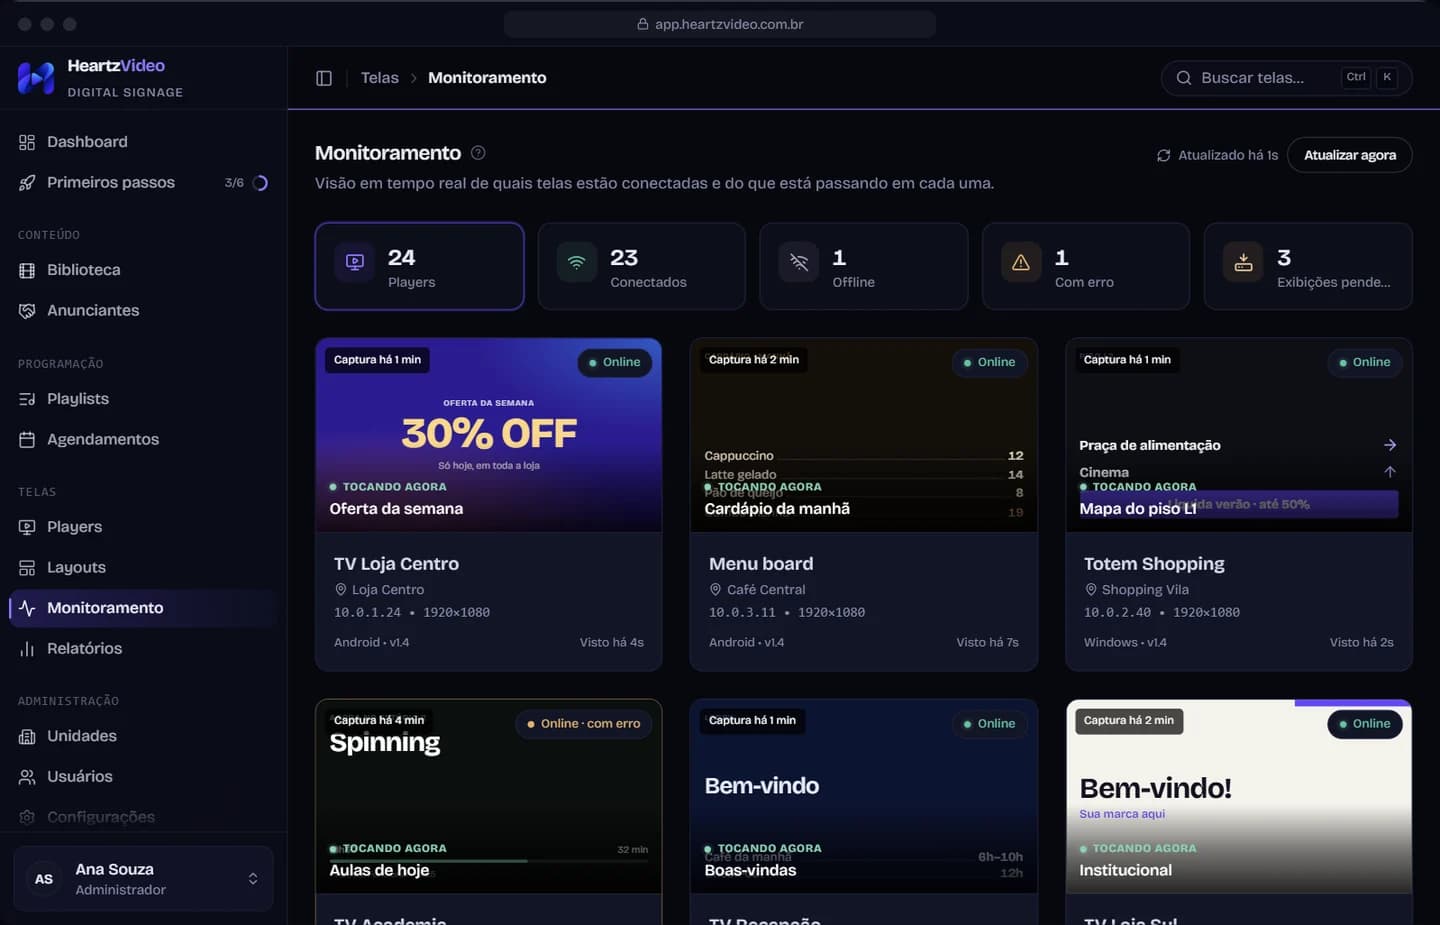
Task: Click the Captura há 4 min label
Action: pos(379,720)
